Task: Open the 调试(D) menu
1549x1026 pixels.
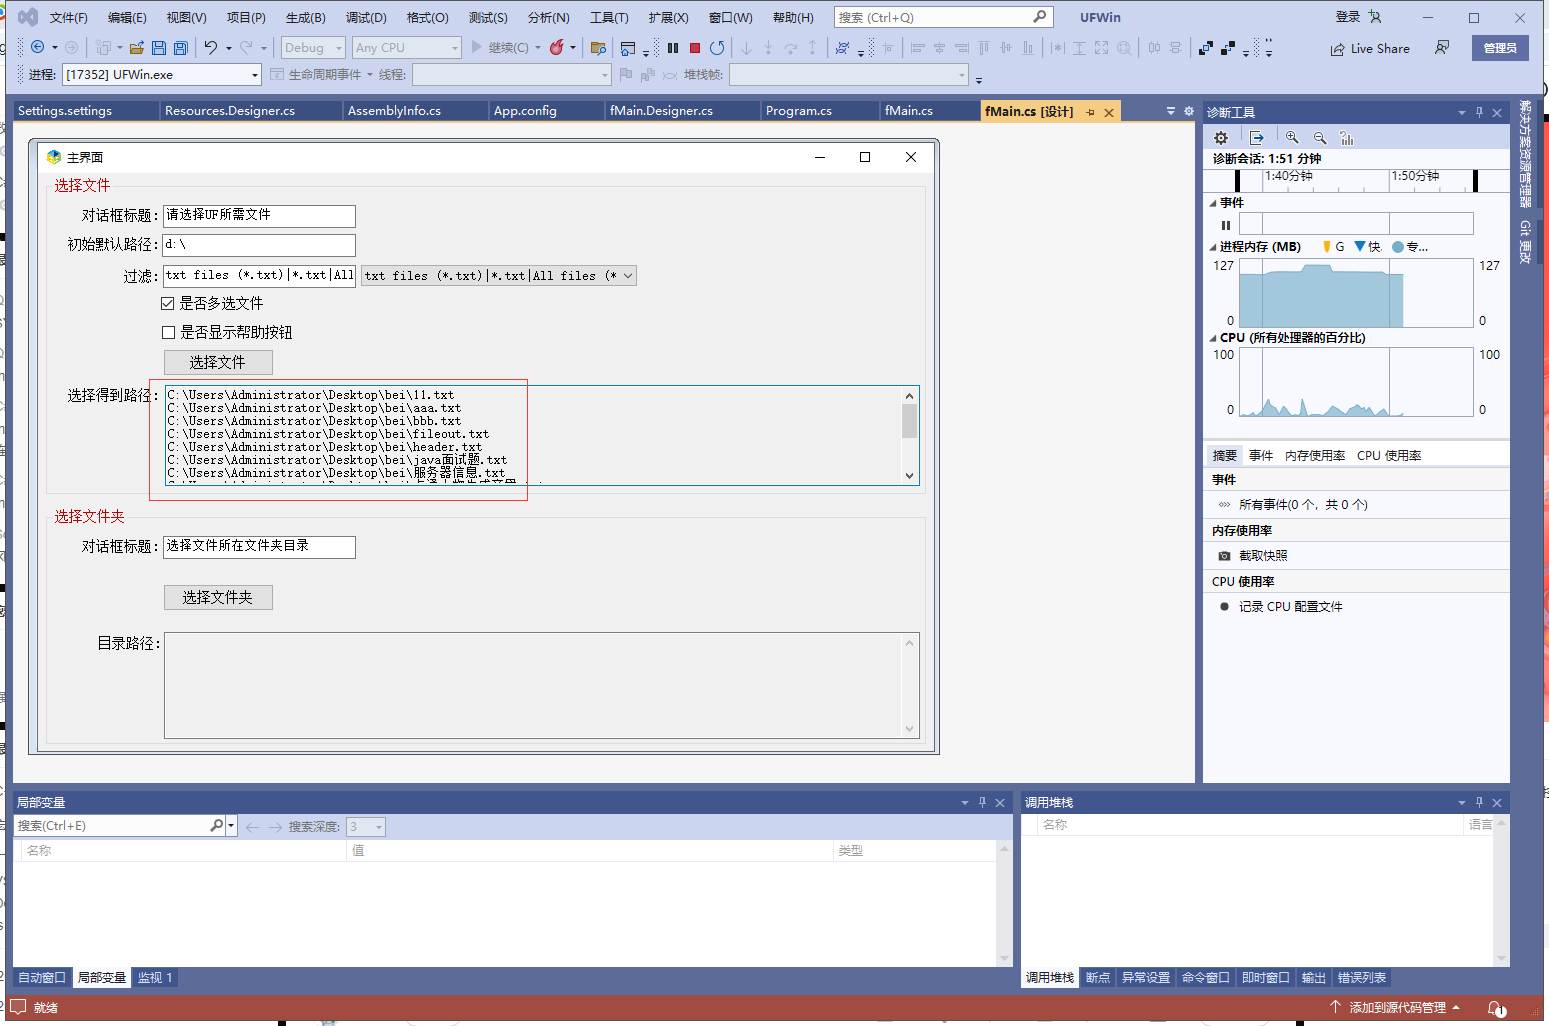Action: (366, 17)
